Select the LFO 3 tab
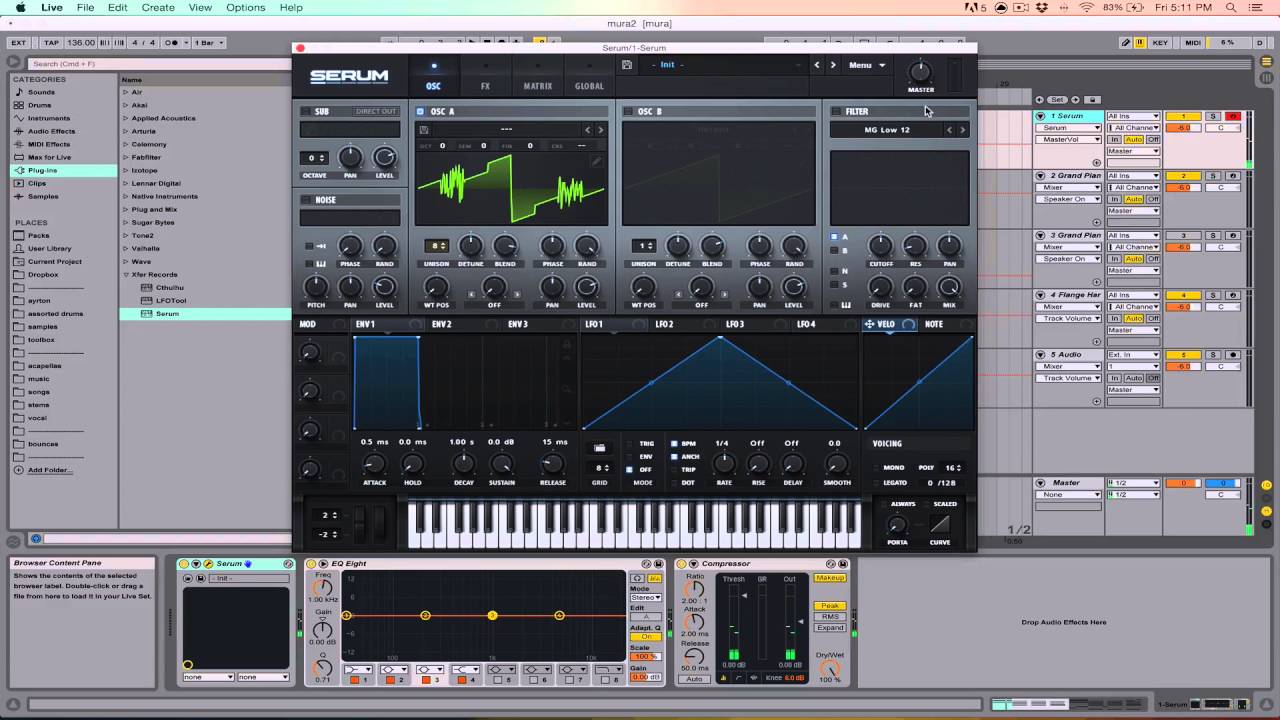 [x=735, y=324]
